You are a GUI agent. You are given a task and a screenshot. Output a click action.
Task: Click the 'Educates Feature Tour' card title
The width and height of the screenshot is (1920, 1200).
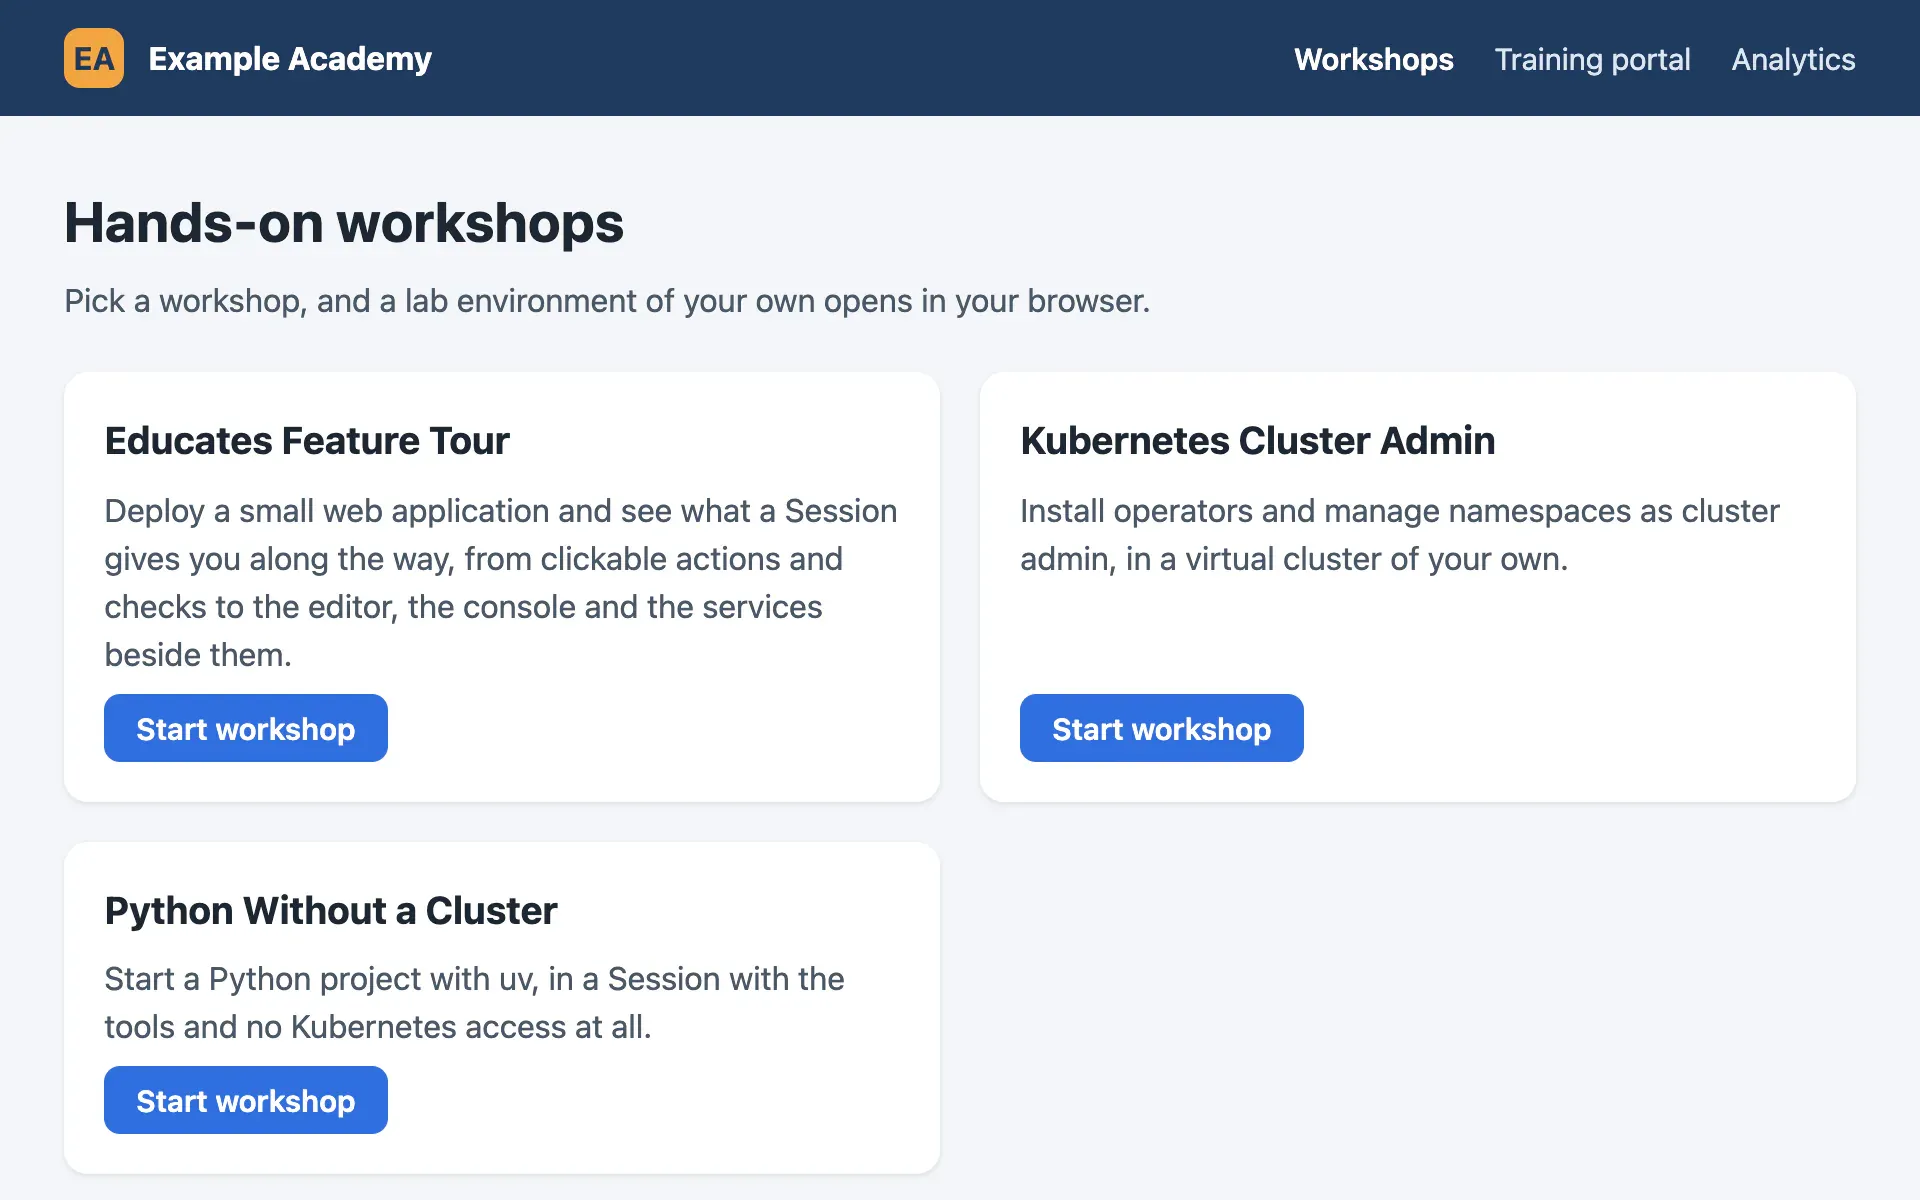tap(307, 440)
